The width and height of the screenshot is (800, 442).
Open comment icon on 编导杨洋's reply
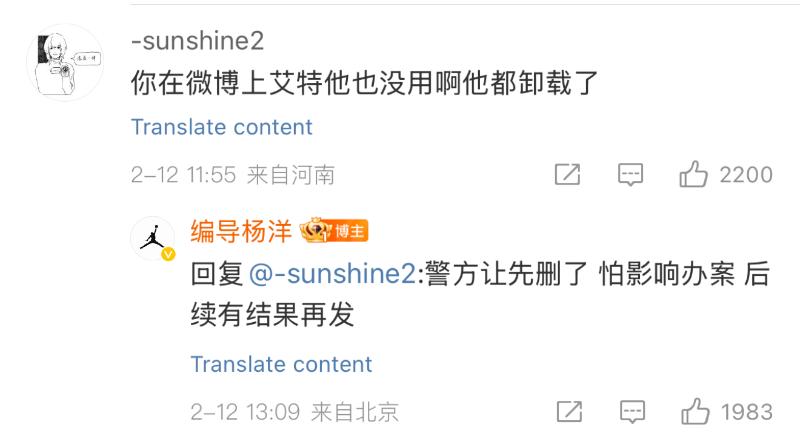pyautogui.click(x=629, y=411)
